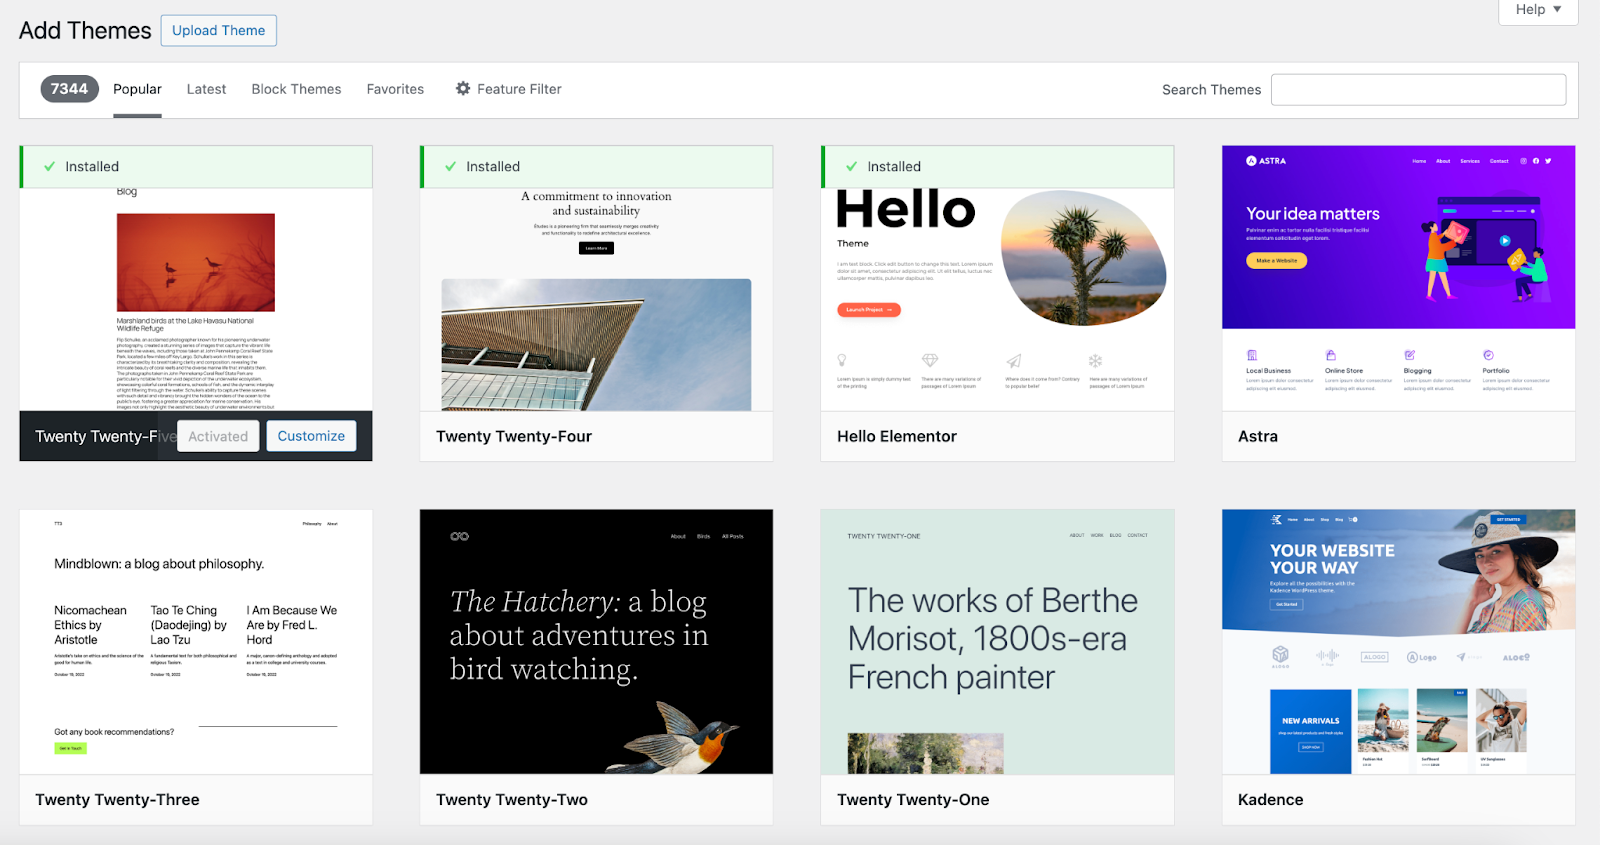Click the Upload Theme button
Viewport: 1600px width, 845px height.
coord(218,30)
